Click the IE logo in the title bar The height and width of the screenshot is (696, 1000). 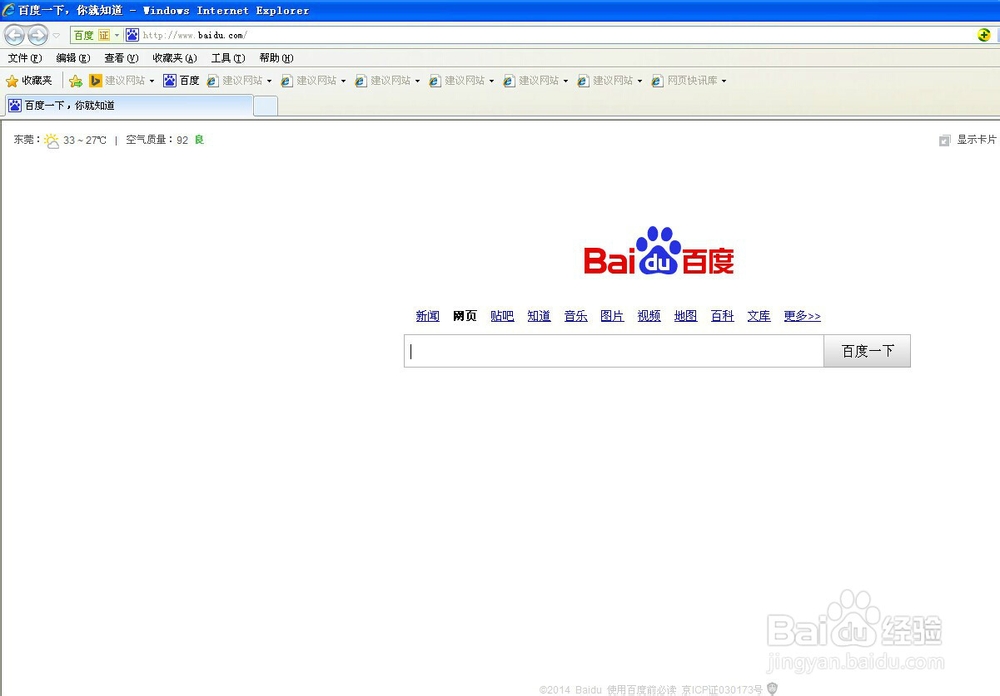(x=8, y=10)
